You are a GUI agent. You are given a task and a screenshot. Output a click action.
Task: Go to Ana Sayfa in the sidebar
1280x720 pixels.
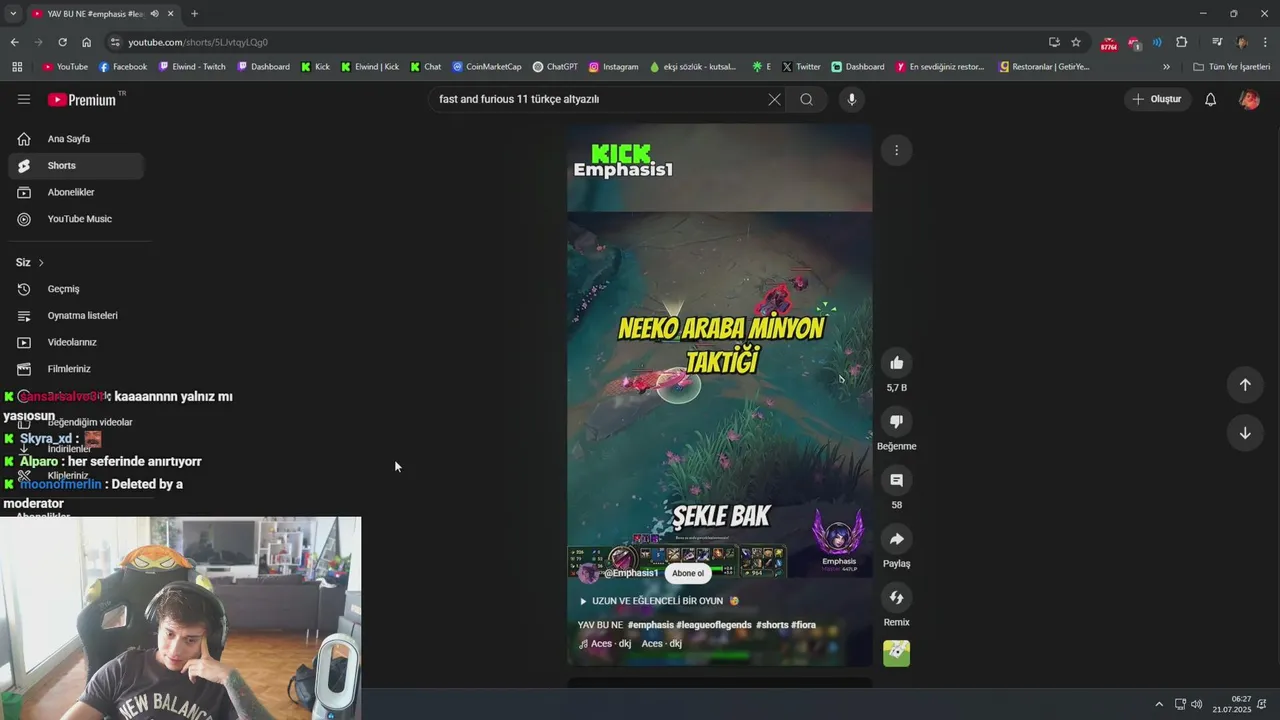[75, 139]
